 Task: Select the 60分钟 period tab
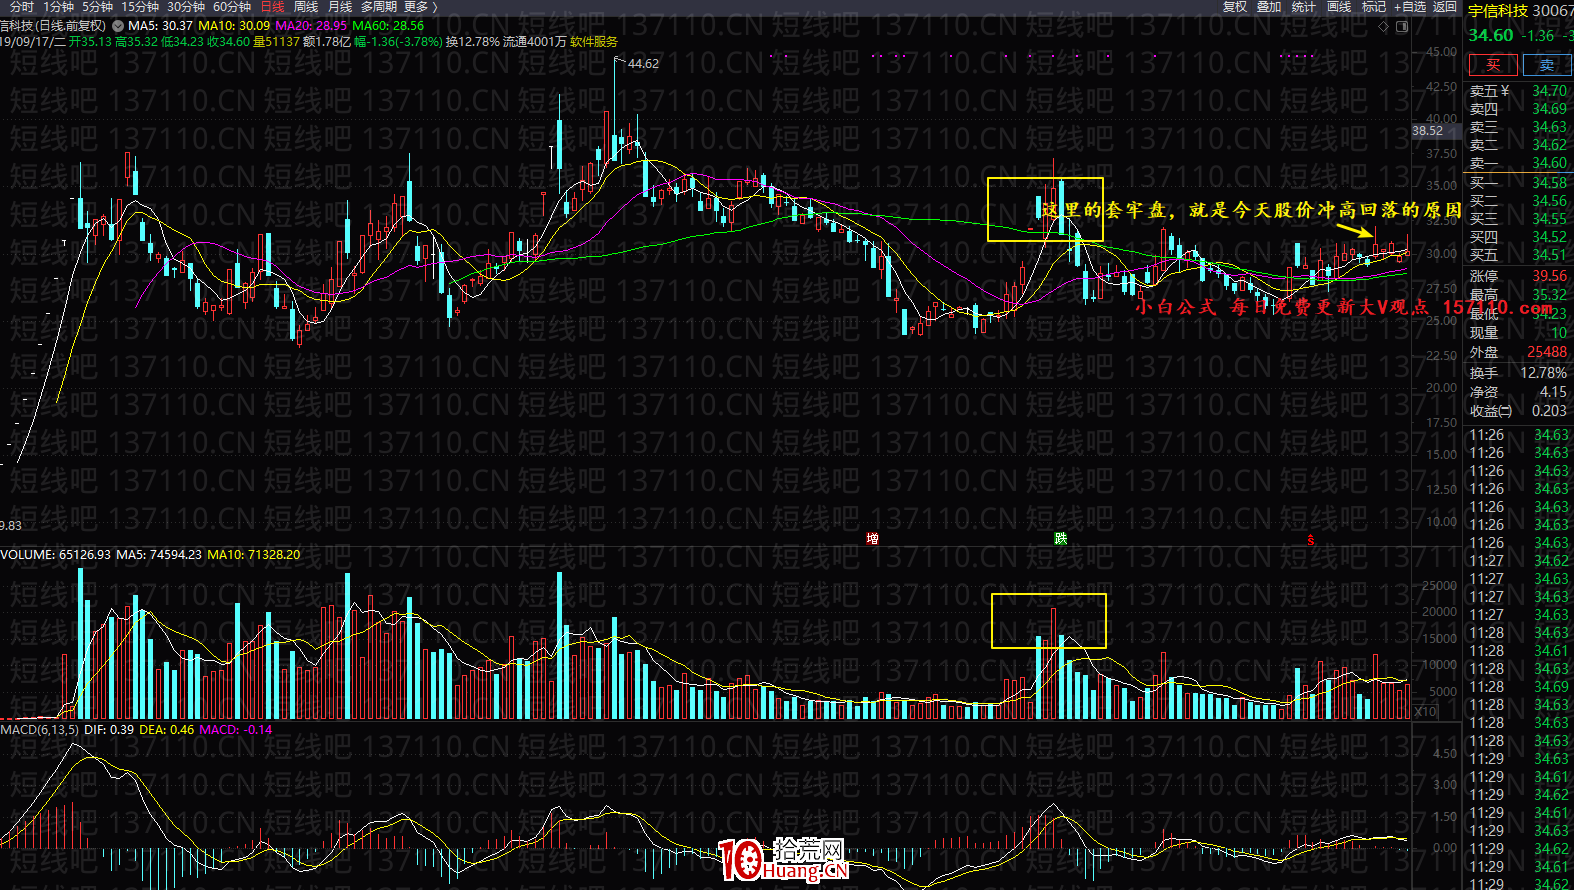(232, 7)
